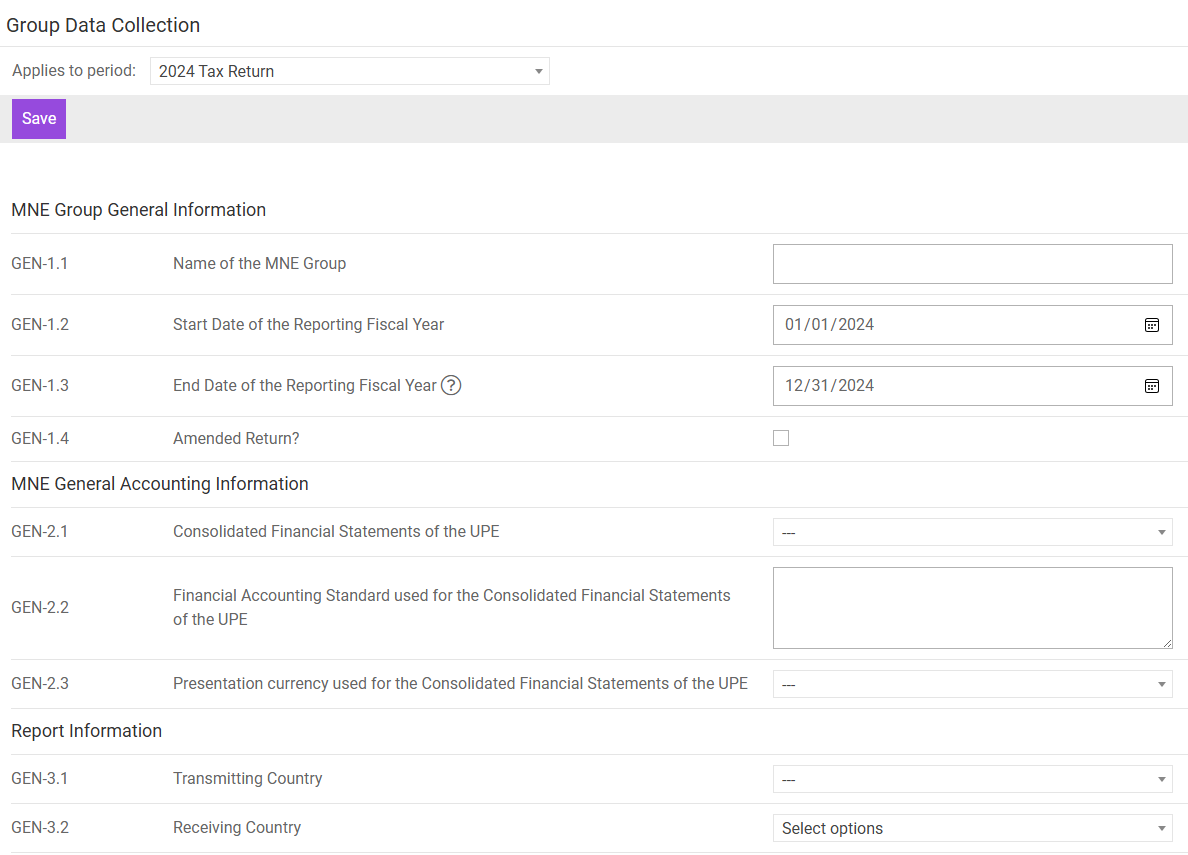Open the Receiving Country Select options list
The image size is (1188, 855).
pyautogui.click(x=972, y=828)
